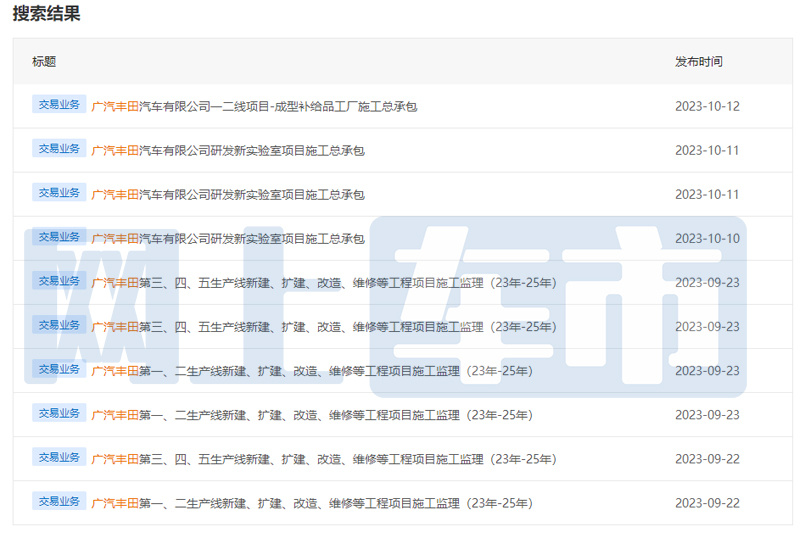This screenshot has width=800, height=533.
Task: Select the 2023-10-12 publish date cell
Action: click(707, 106)
